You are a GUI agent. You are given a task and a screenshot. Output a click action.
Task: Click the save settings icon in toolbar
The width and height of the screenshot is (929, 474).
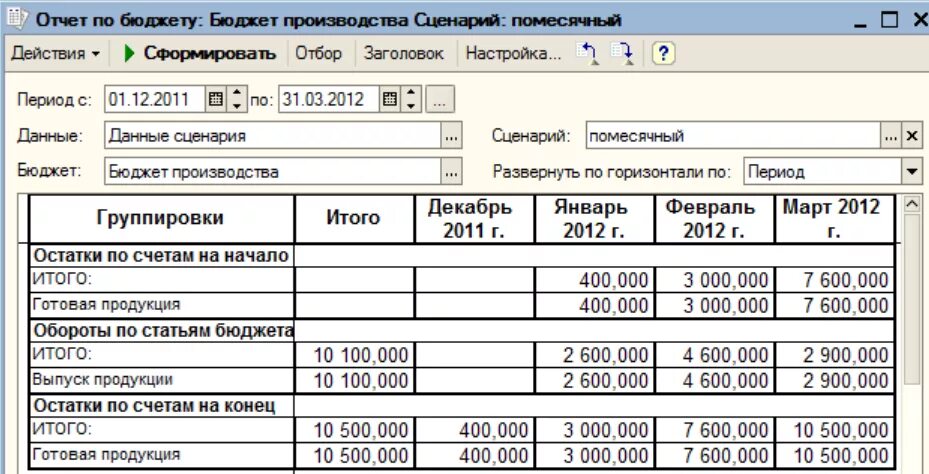(x=622, y=53)
